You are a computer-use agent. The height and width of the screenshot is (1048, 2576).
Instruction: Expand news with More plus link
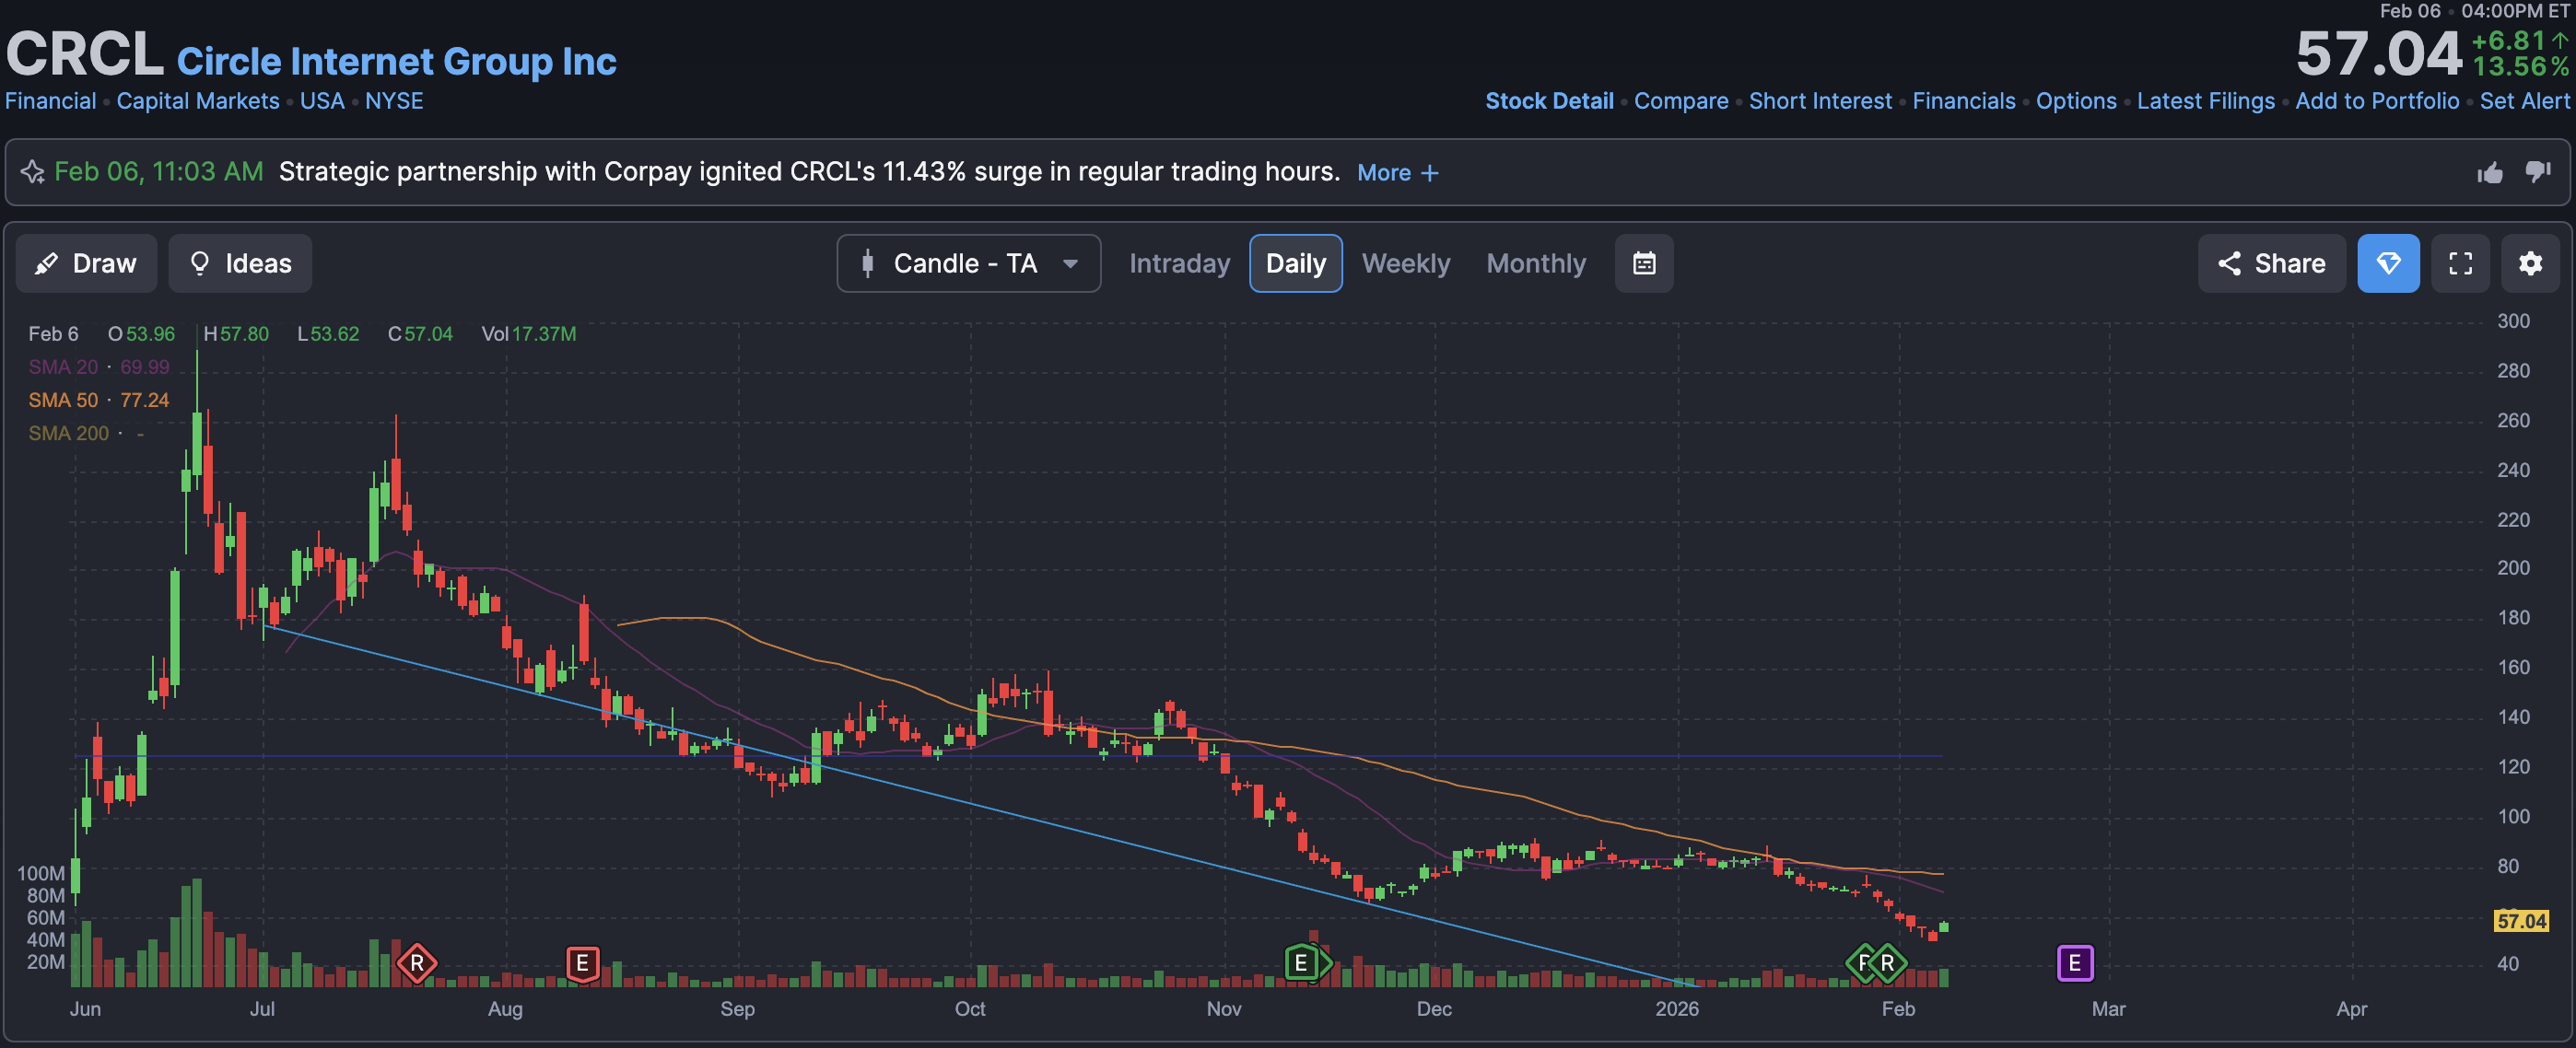click(x=1397, y=172)
